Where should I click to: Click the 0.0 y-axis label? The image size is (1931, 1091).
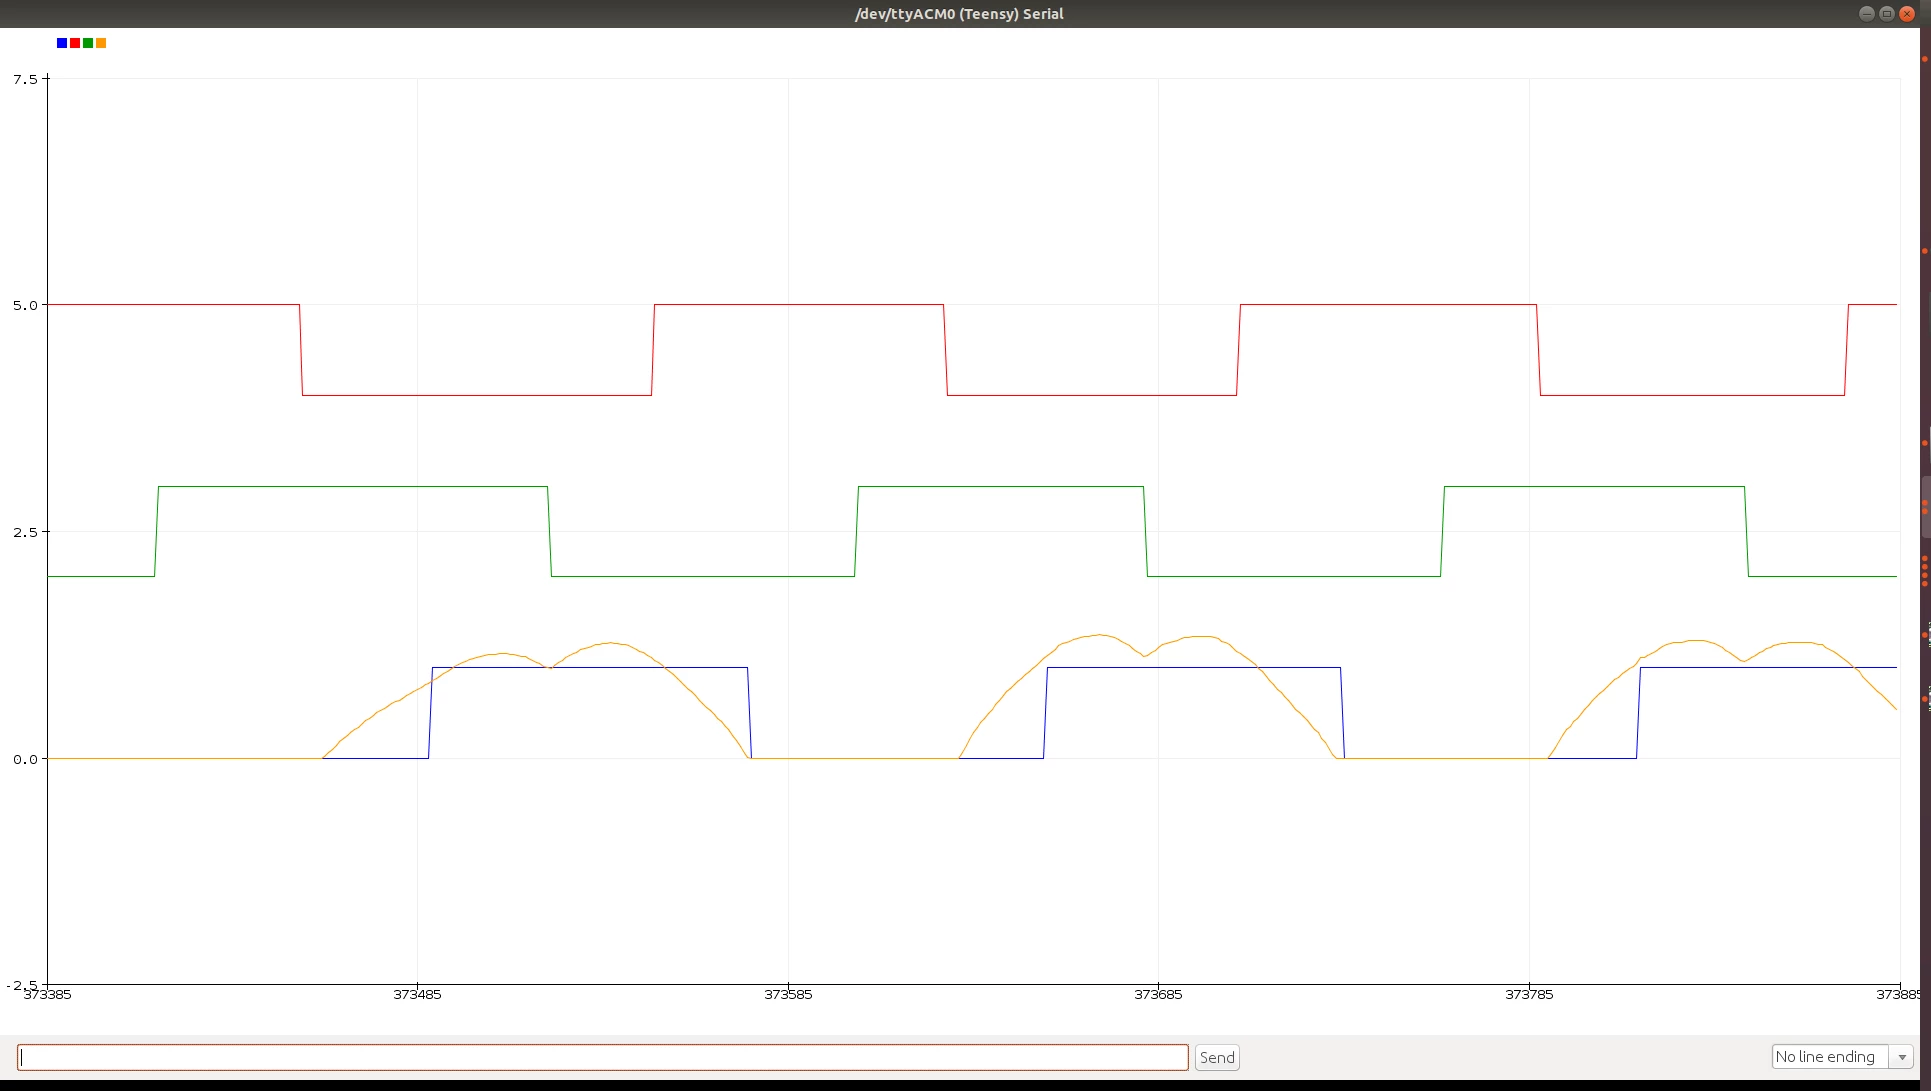coord(25,759)
